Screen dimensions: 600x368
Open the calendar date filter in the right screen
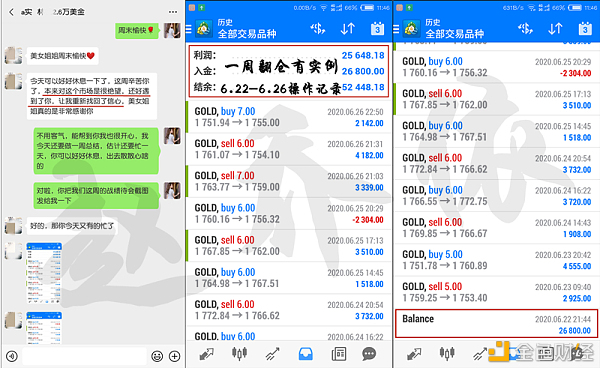585,29
